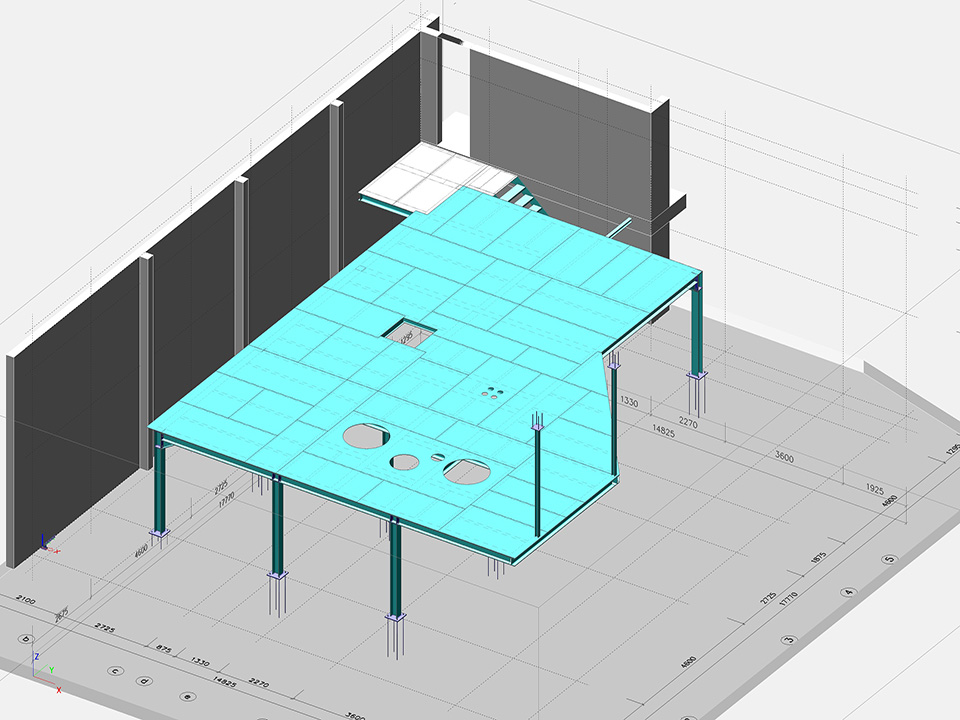Image resolution: width=960 pixels, height=720 pixels.
Task: Select the slender post passing through the slab
Action: pyautogui.click(x=538, y=475)
